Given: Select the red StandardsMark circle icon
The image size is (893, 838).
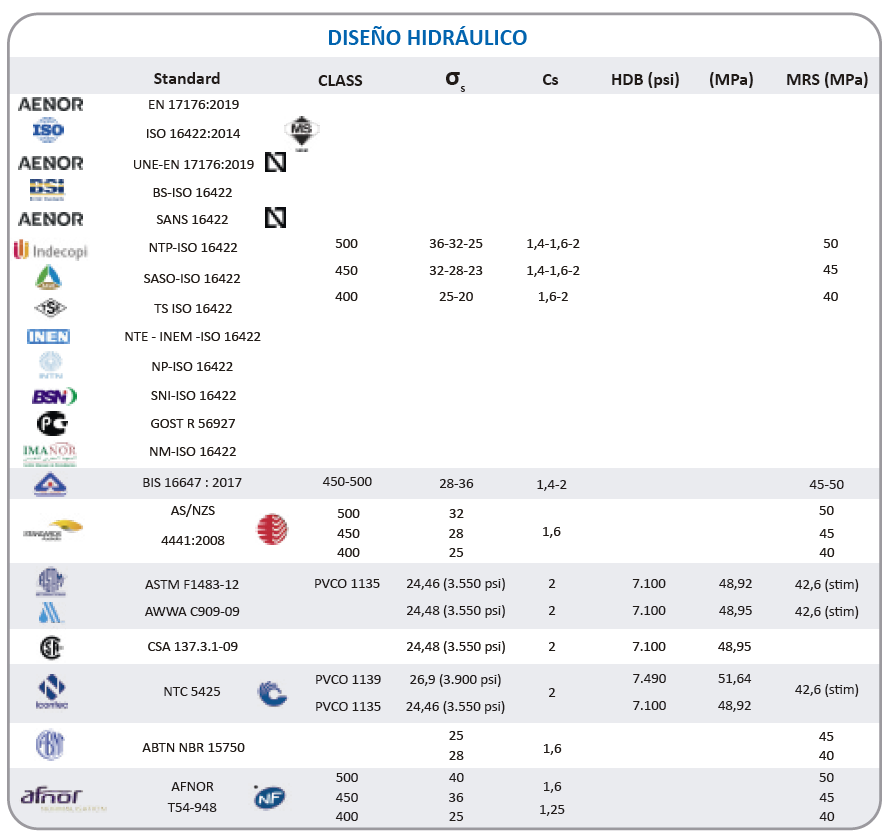Looking at the screenshot, I should 272,529.
